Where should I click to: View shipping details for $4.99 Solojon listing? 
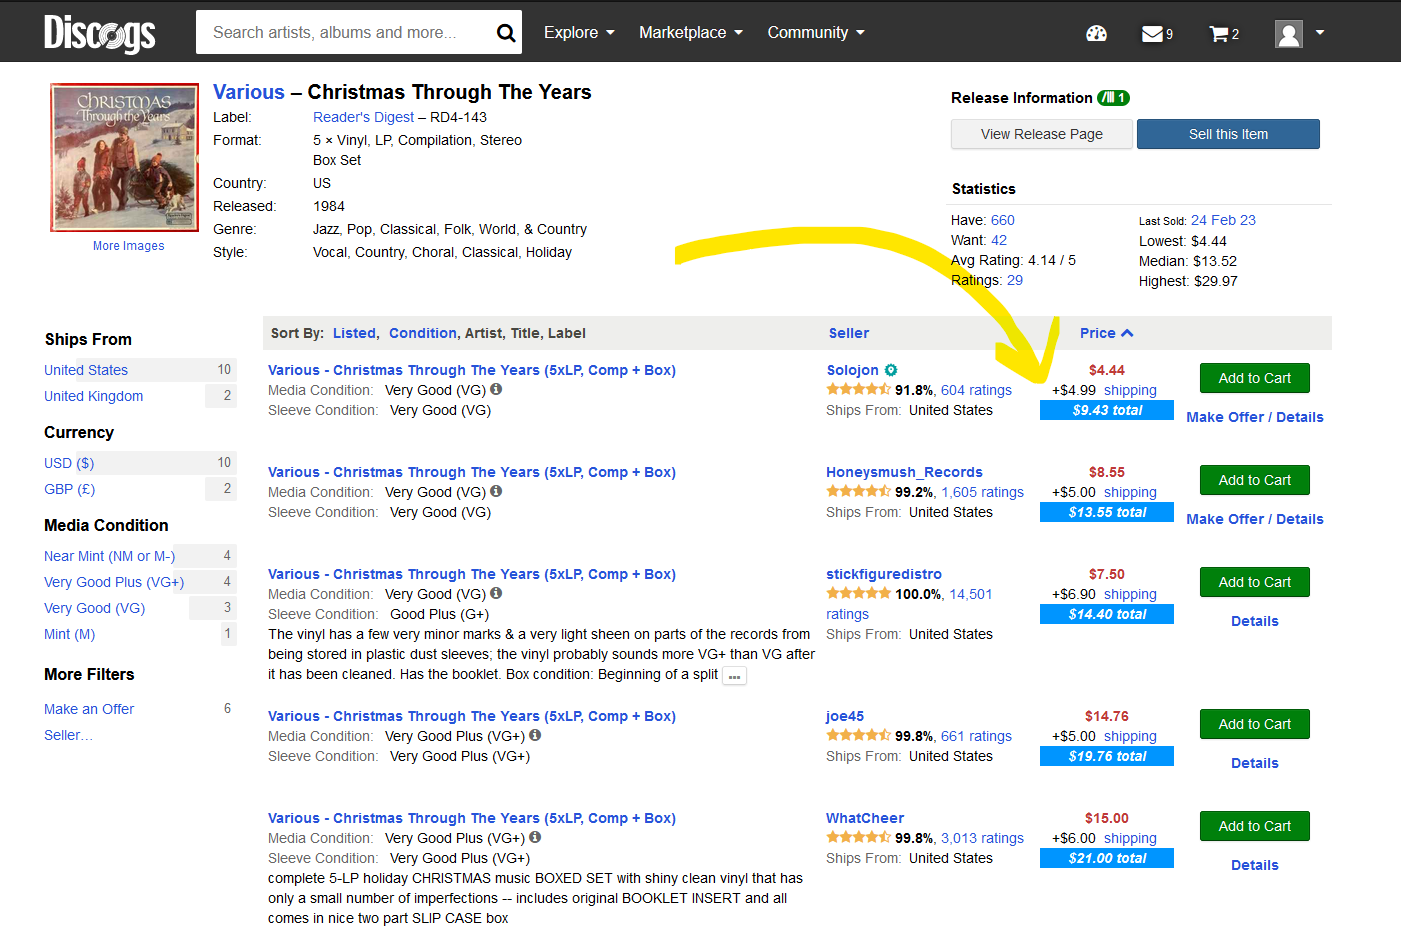click(x=1130, y=390)
